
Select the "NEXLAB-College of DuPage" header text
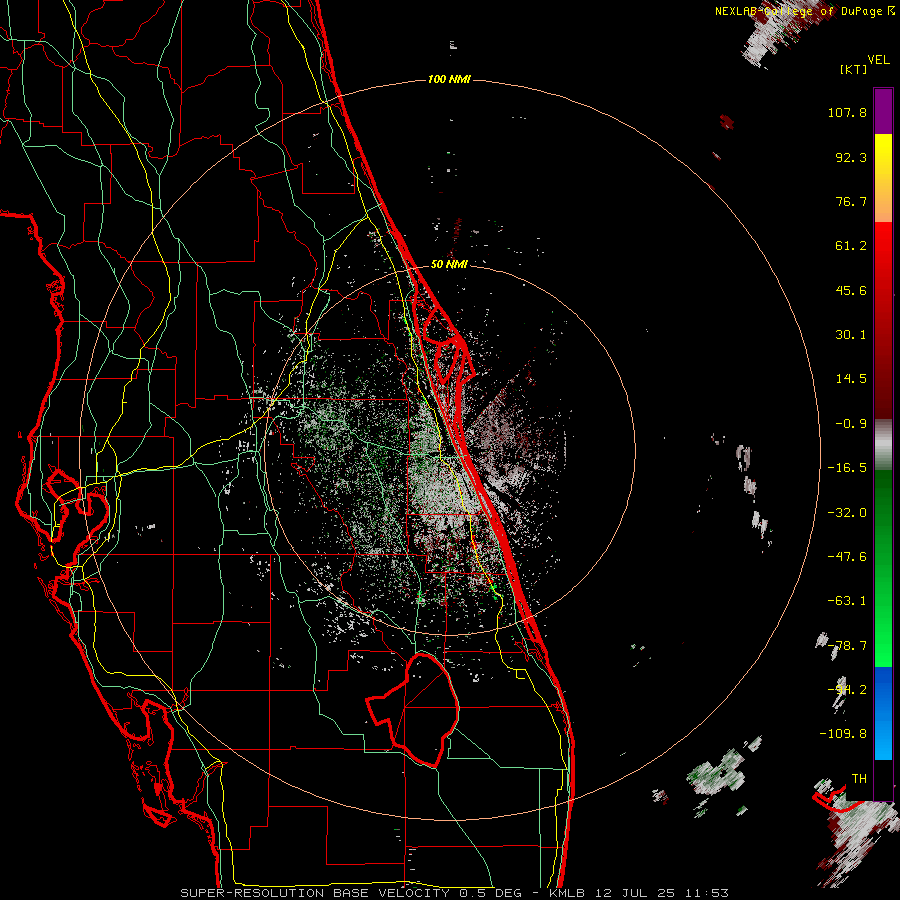click(798, 11)
